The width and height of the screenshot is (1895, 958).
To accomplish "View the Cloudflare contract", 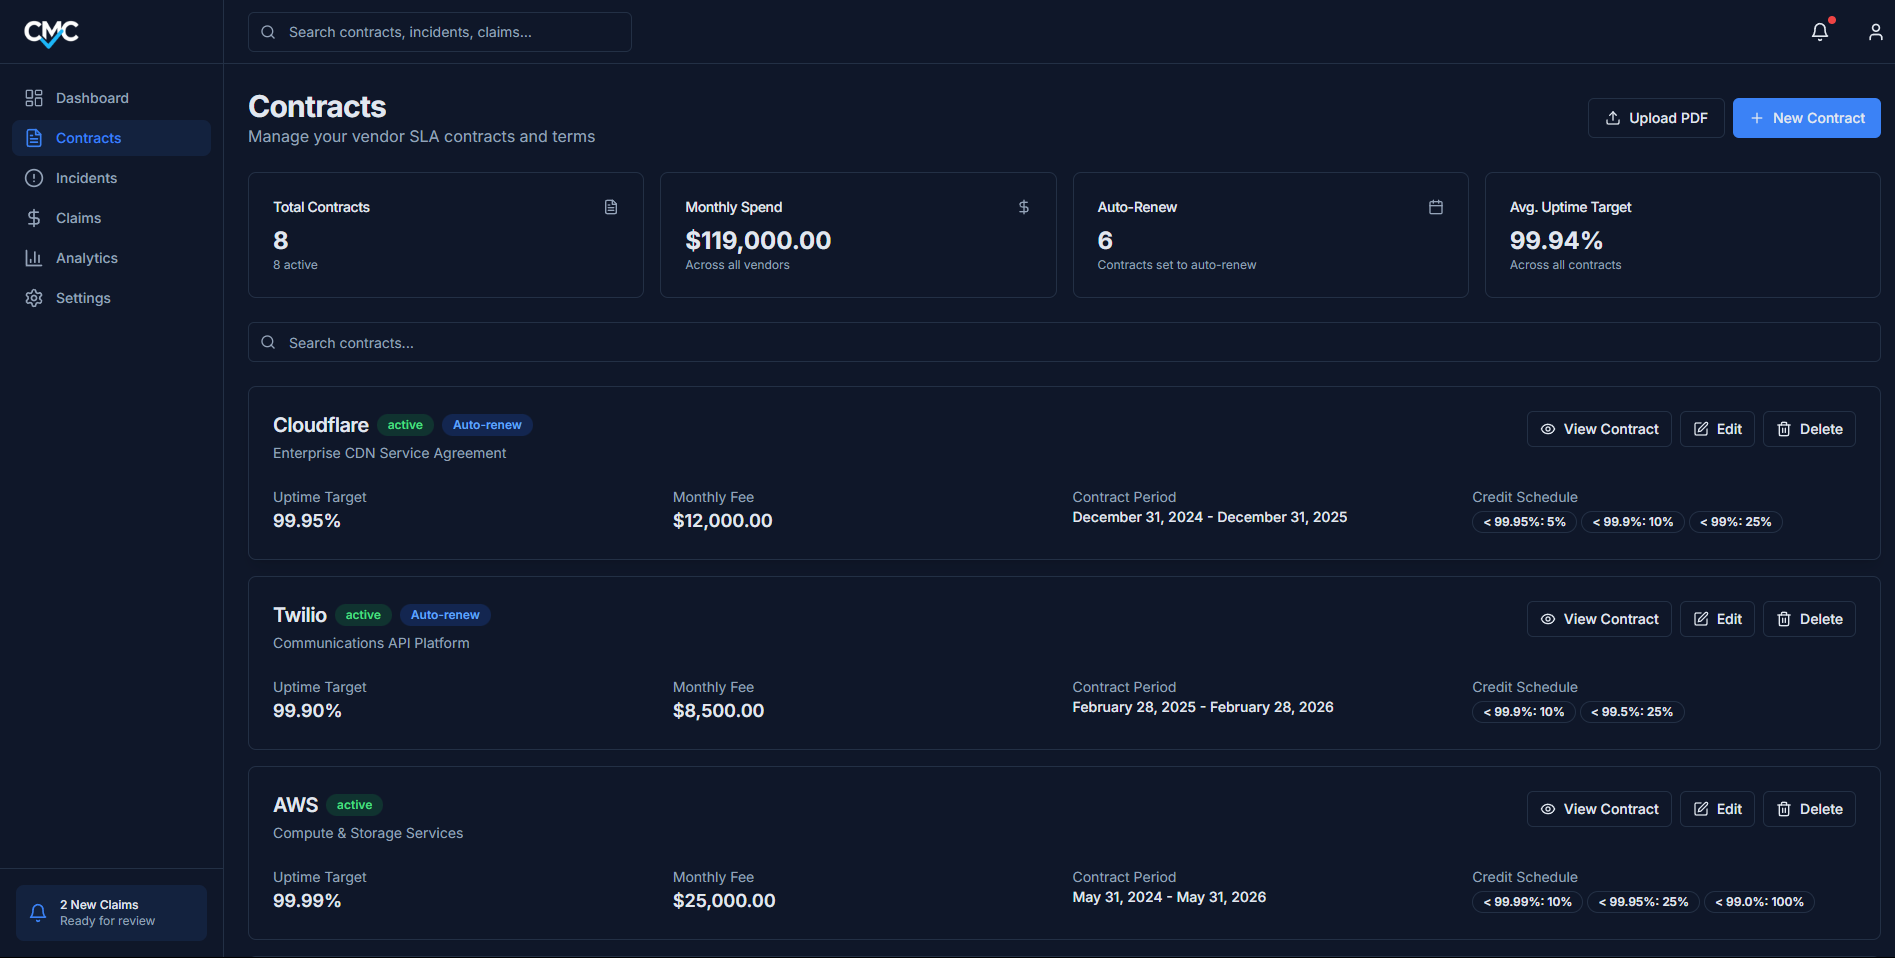I will click(1598, 429).
